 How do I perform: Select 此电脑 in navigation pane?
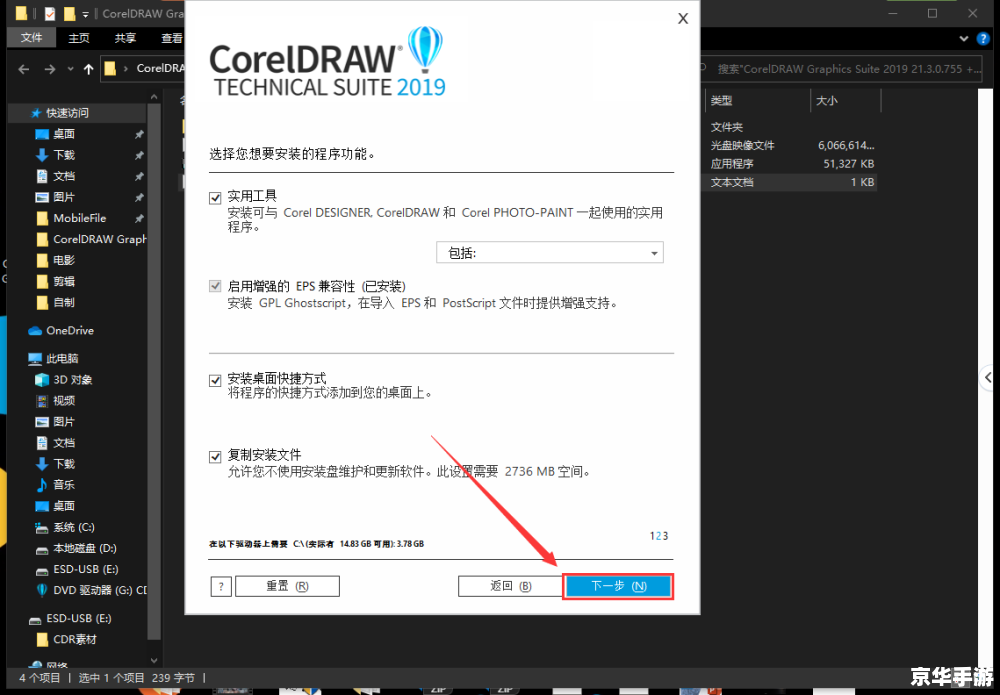point(62,358)
